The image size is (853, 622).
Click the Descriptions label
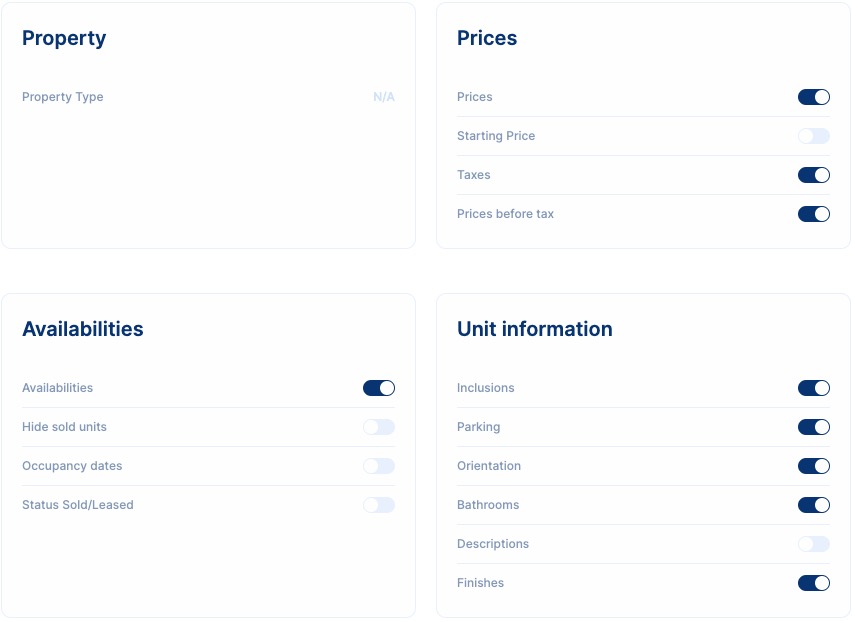[x=493, y=544]
